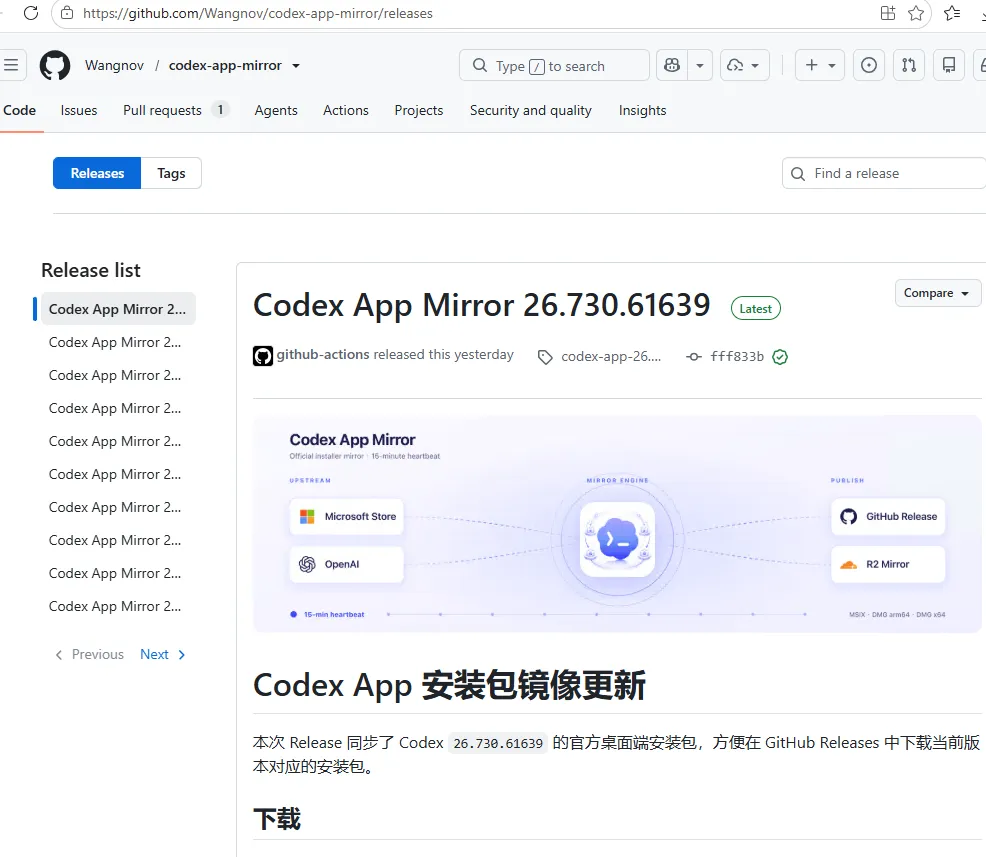Open the Codex App Mirror 26.730.61639 title
This screenshot has width=986, height=857.
481,305
